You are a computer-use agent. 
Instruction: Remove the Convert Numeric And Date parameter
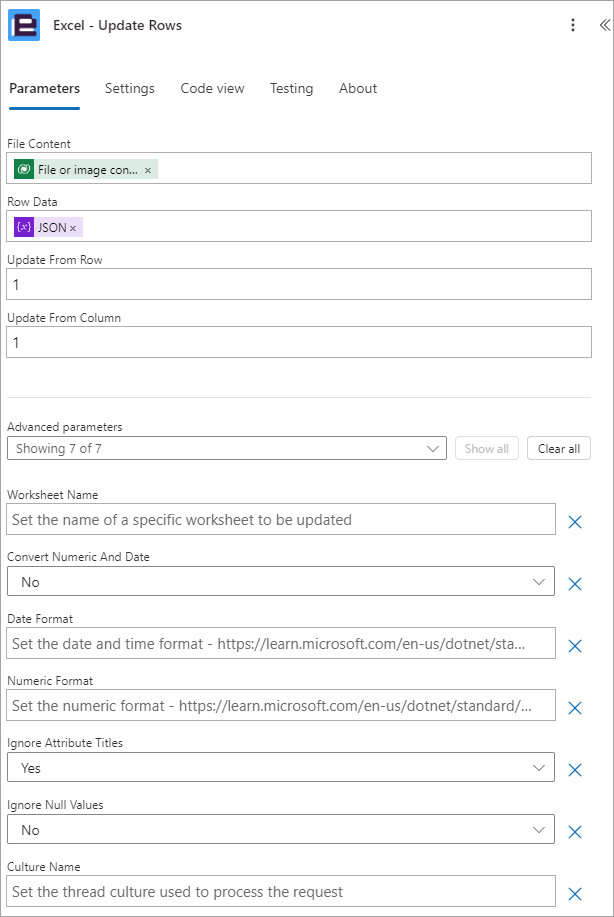575,584
